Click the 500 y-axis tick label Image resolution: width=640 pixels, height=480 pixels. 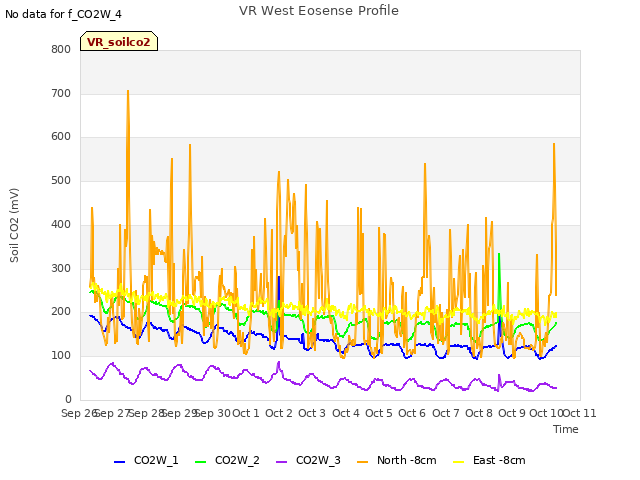click(61, 180)
